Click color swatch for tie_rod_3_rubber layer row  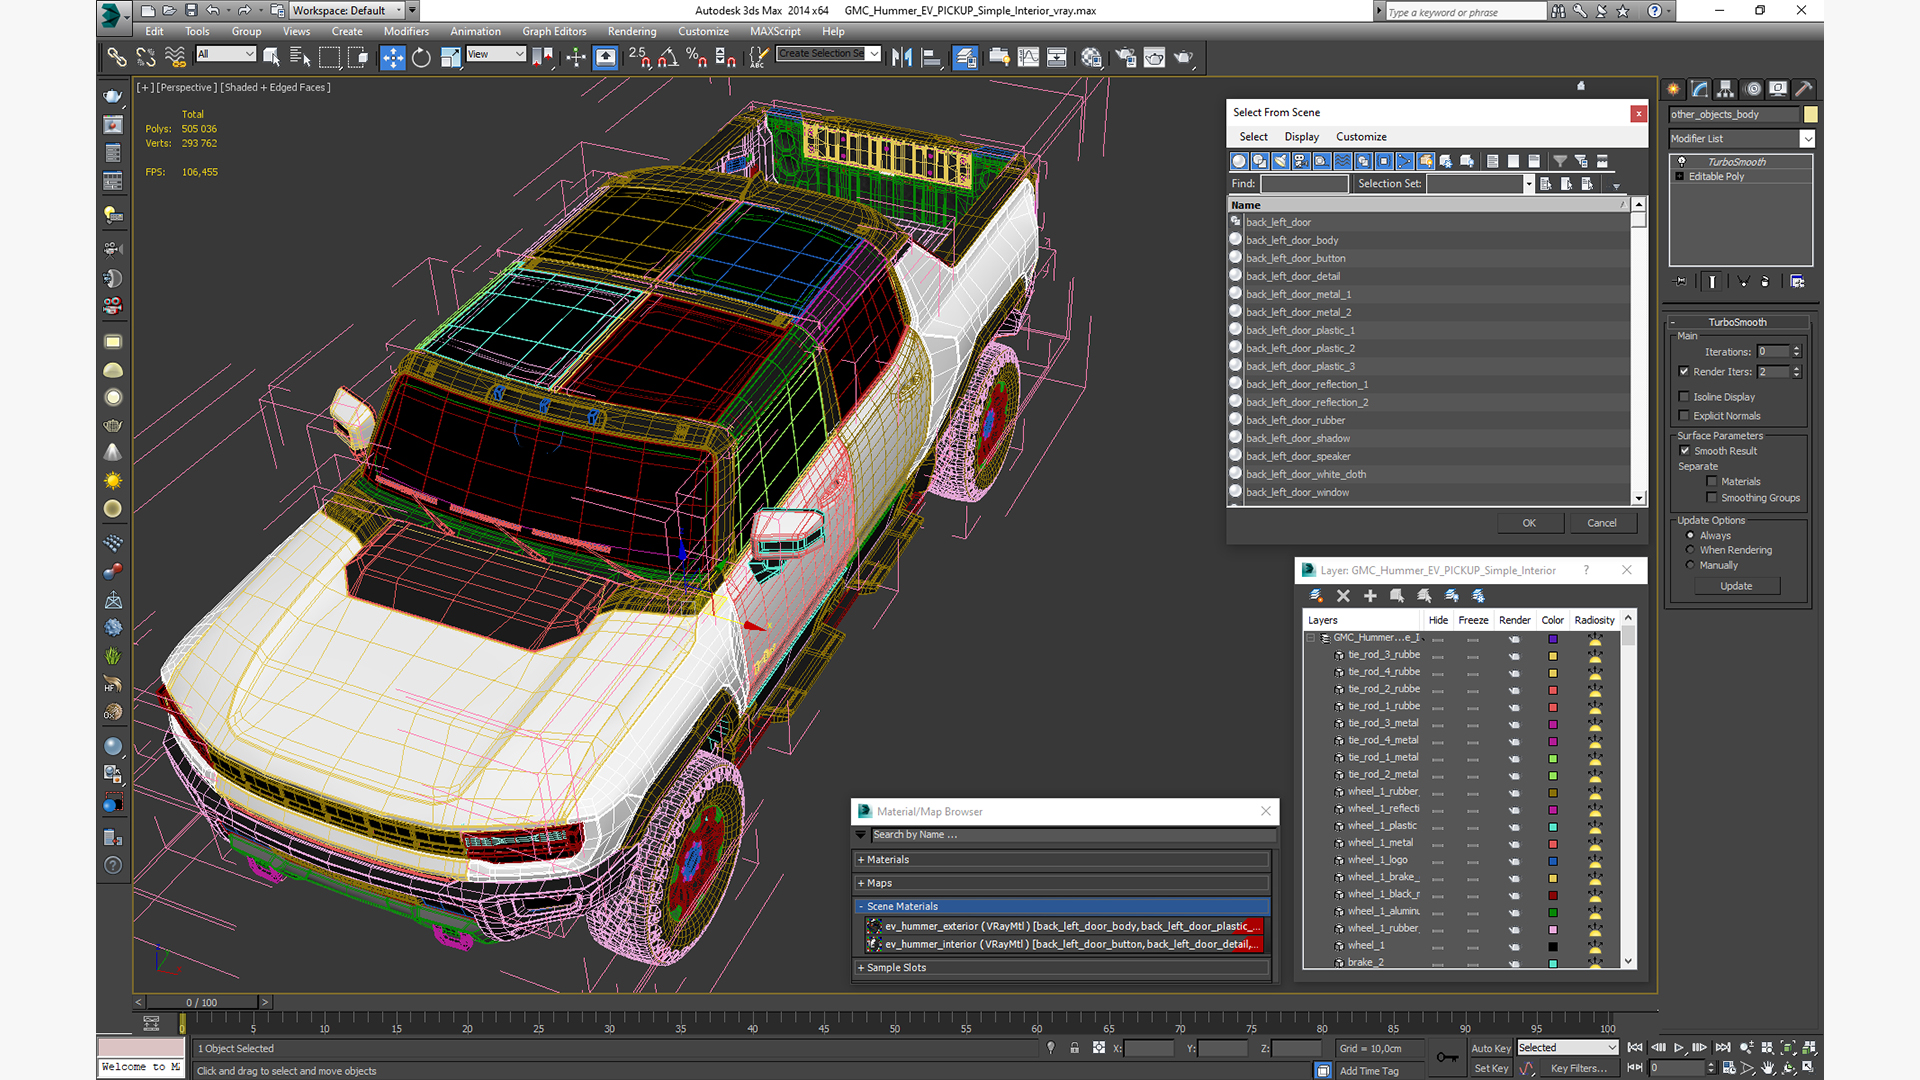tap(1553, 656)
